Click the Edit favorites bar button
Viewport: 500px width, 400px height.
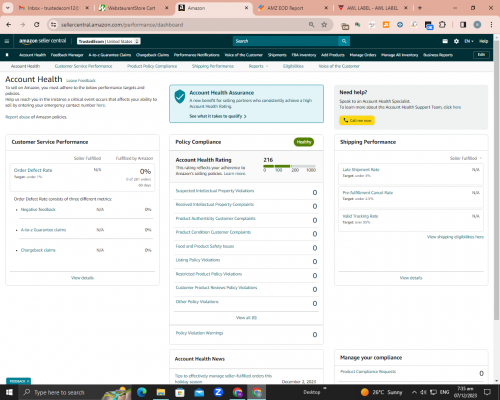pyautogui.click(x=481, y=55)
